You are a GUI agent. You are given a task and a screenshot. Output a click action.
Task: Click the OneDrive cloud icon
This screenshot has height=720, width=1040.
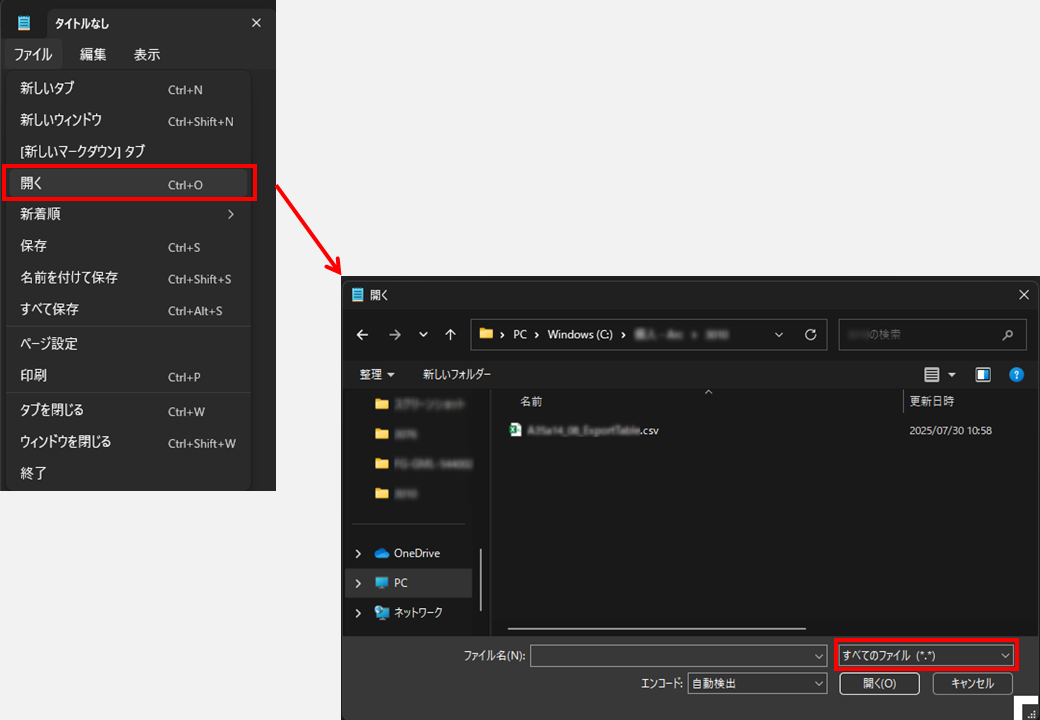click(x=382, y=553)
